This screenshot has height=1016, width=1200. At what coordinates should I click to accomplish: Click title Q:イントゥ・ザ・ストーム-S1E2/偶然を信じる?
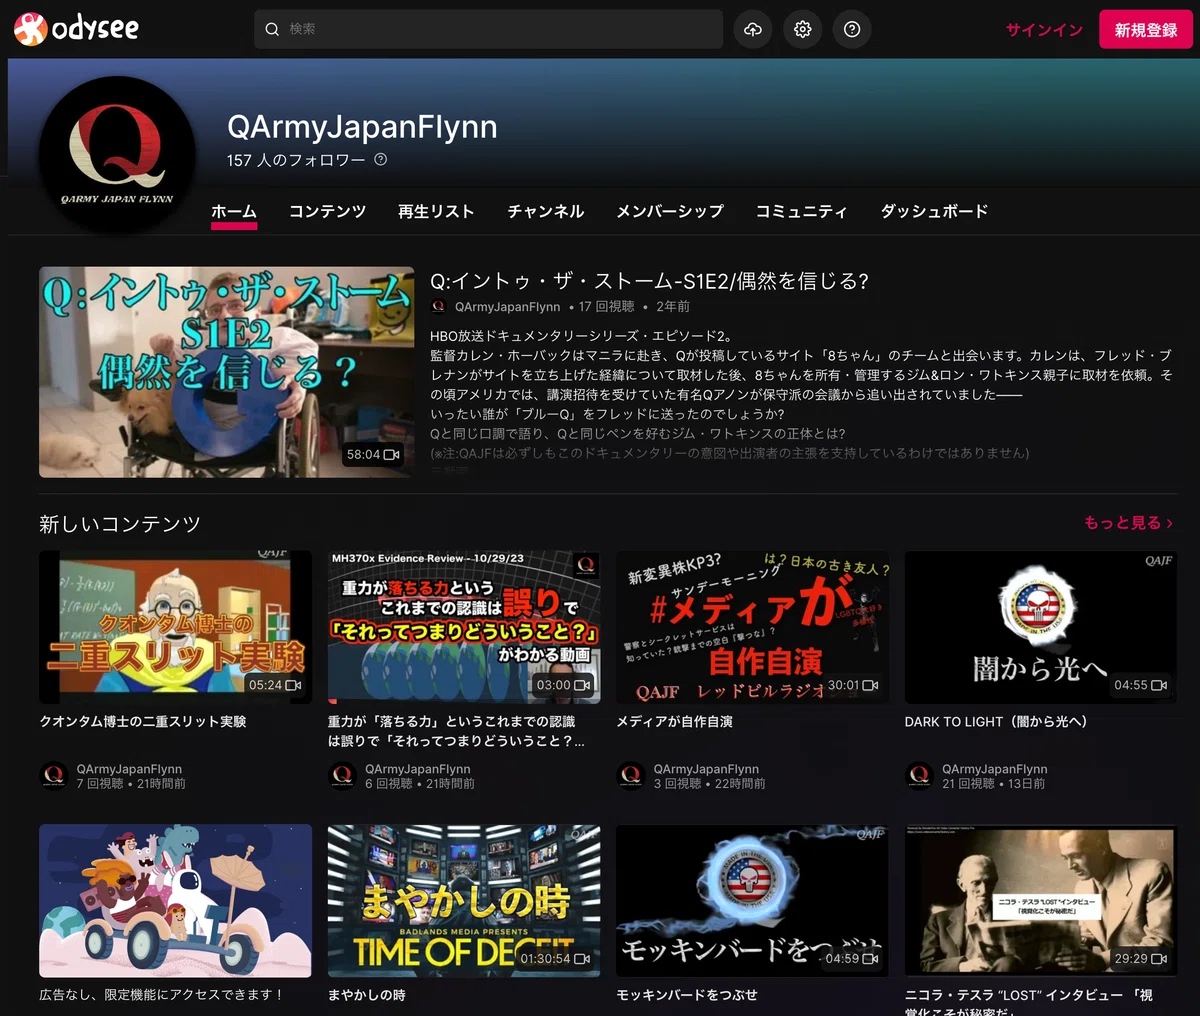[649, 282]
